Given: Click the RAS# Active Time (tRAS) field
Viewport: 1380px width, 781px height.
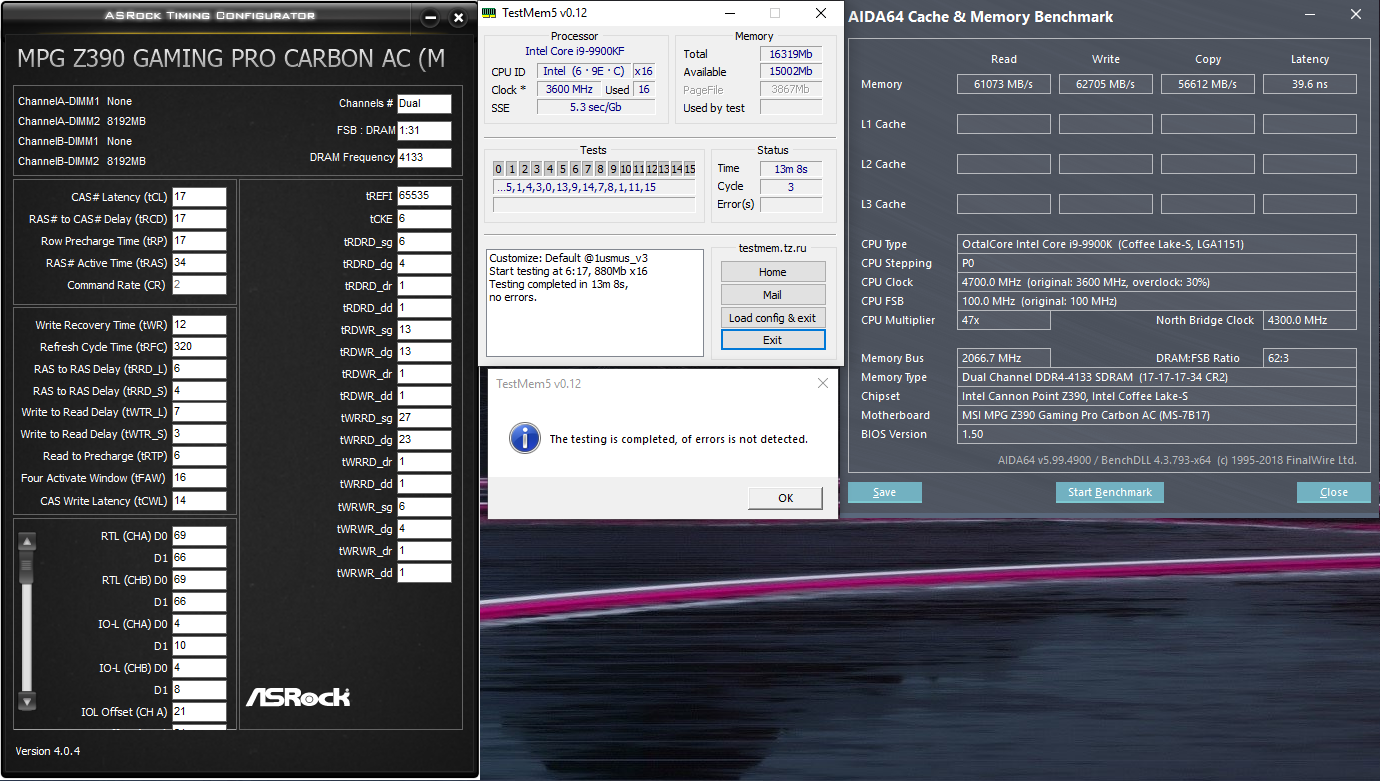Looking at the screenshot, I should [x=199, y=263].
